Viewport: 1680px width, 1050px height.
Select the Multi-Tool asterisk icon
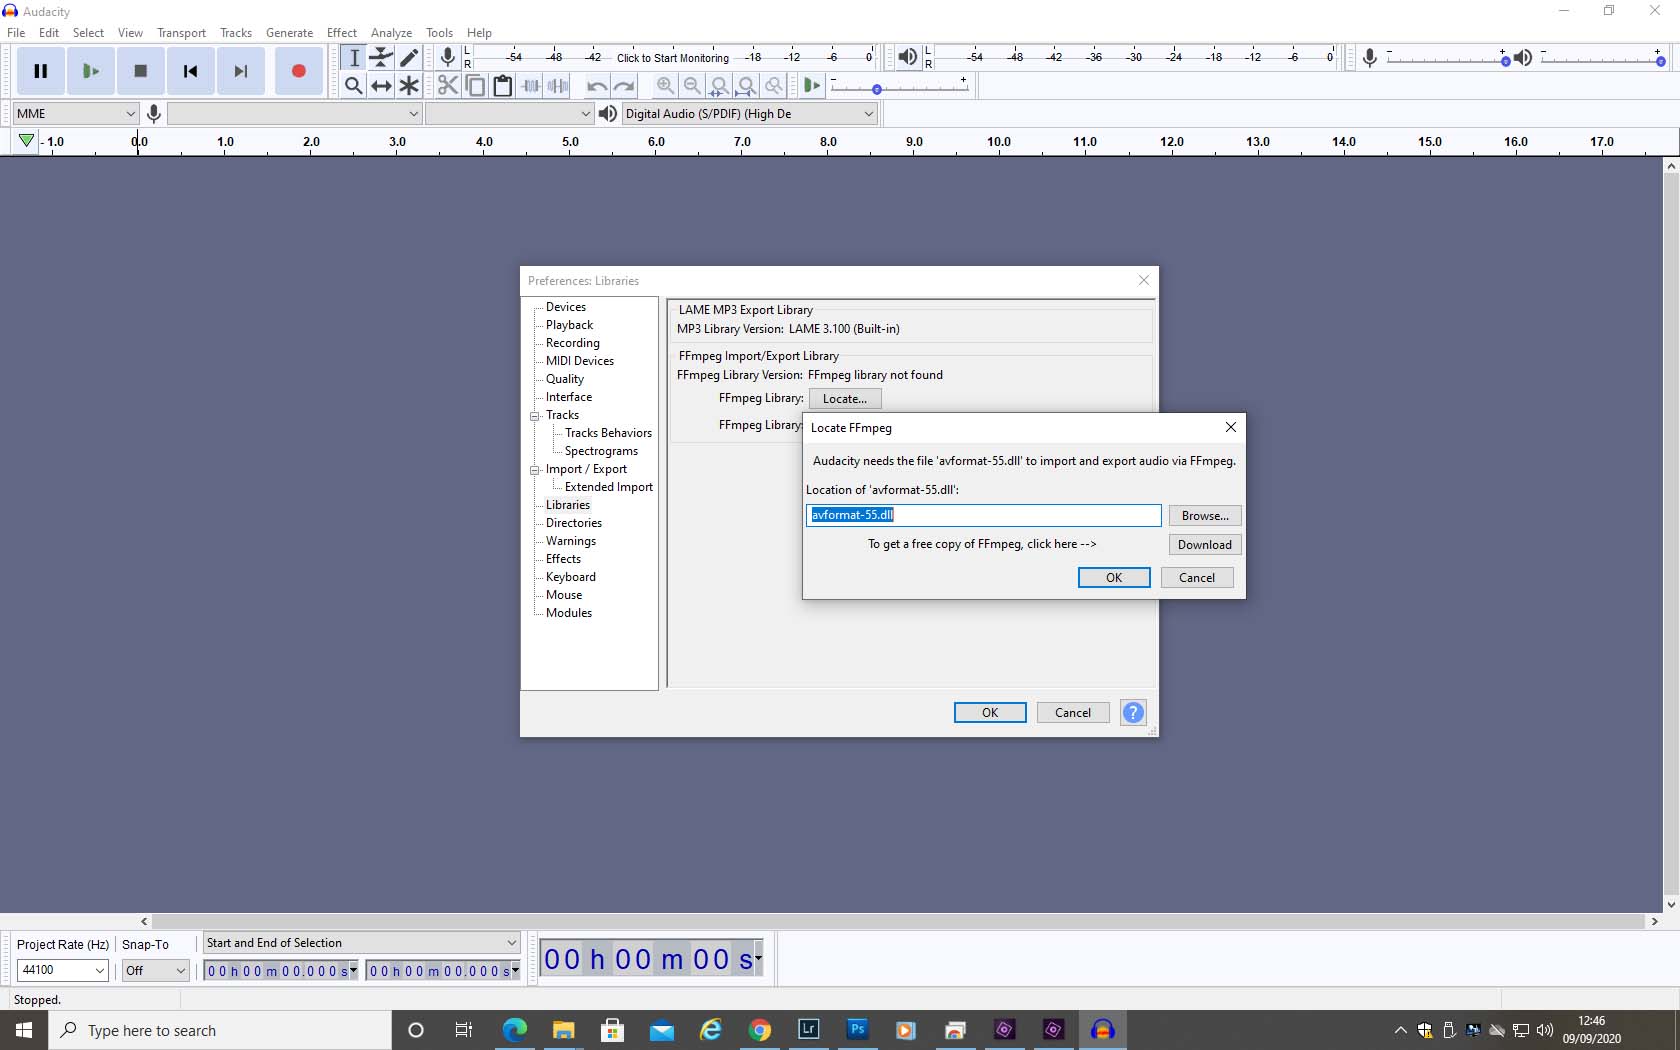point(409,86)
